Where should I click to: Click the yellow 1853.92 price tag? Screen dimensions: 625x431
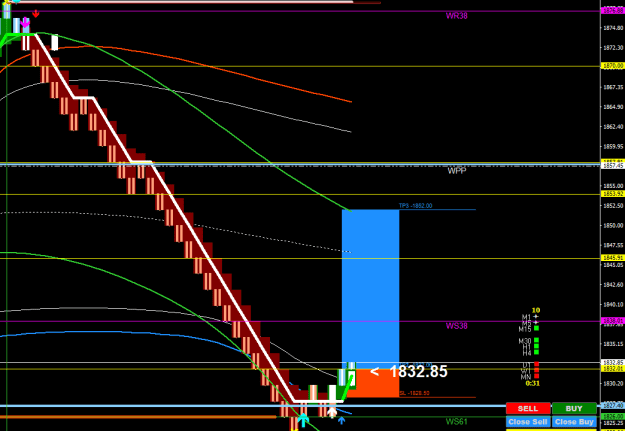click(613, 194)
